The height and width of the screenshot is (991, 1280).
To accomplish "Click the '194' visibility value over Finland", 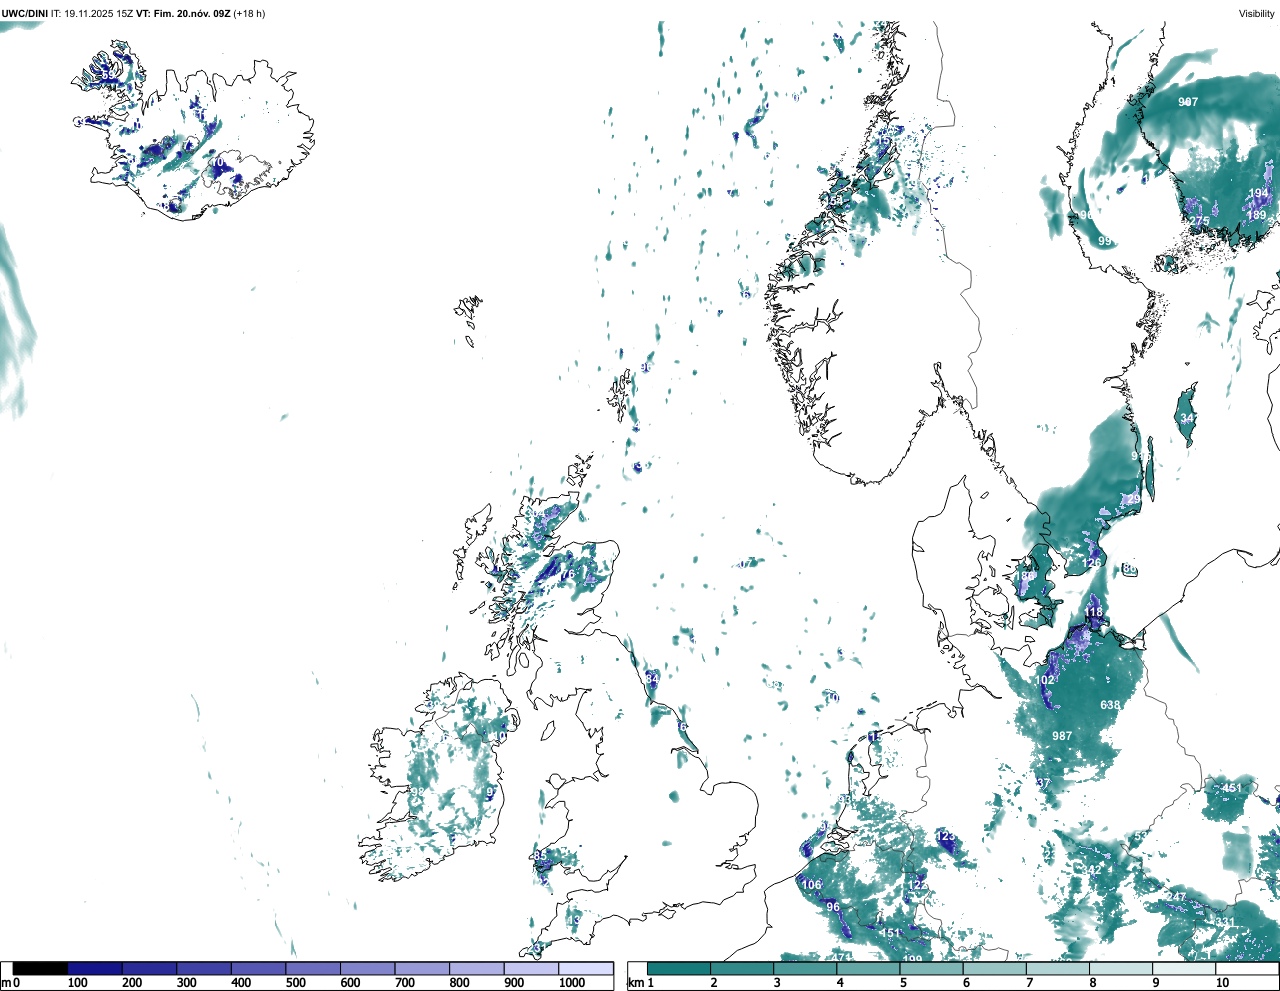I will pyautogui.click(x=1258, y=194).
